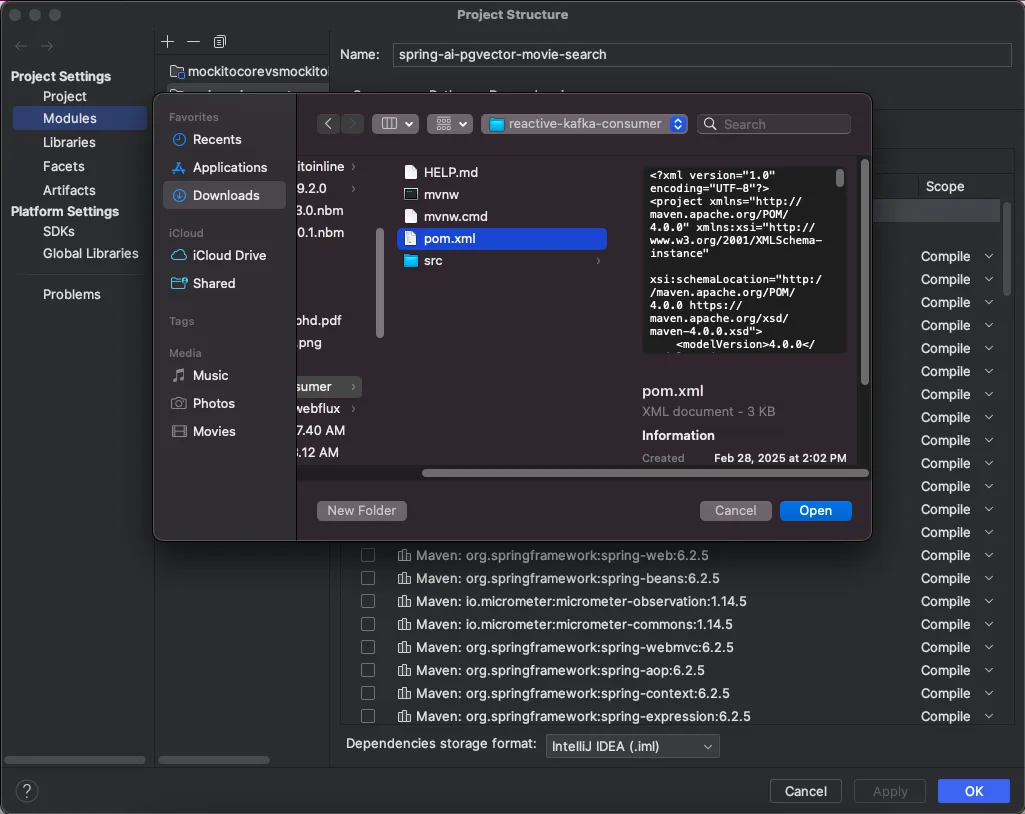1025x814 pixels.
Task: Select Project under Project Settings
Action: (65, 96)
